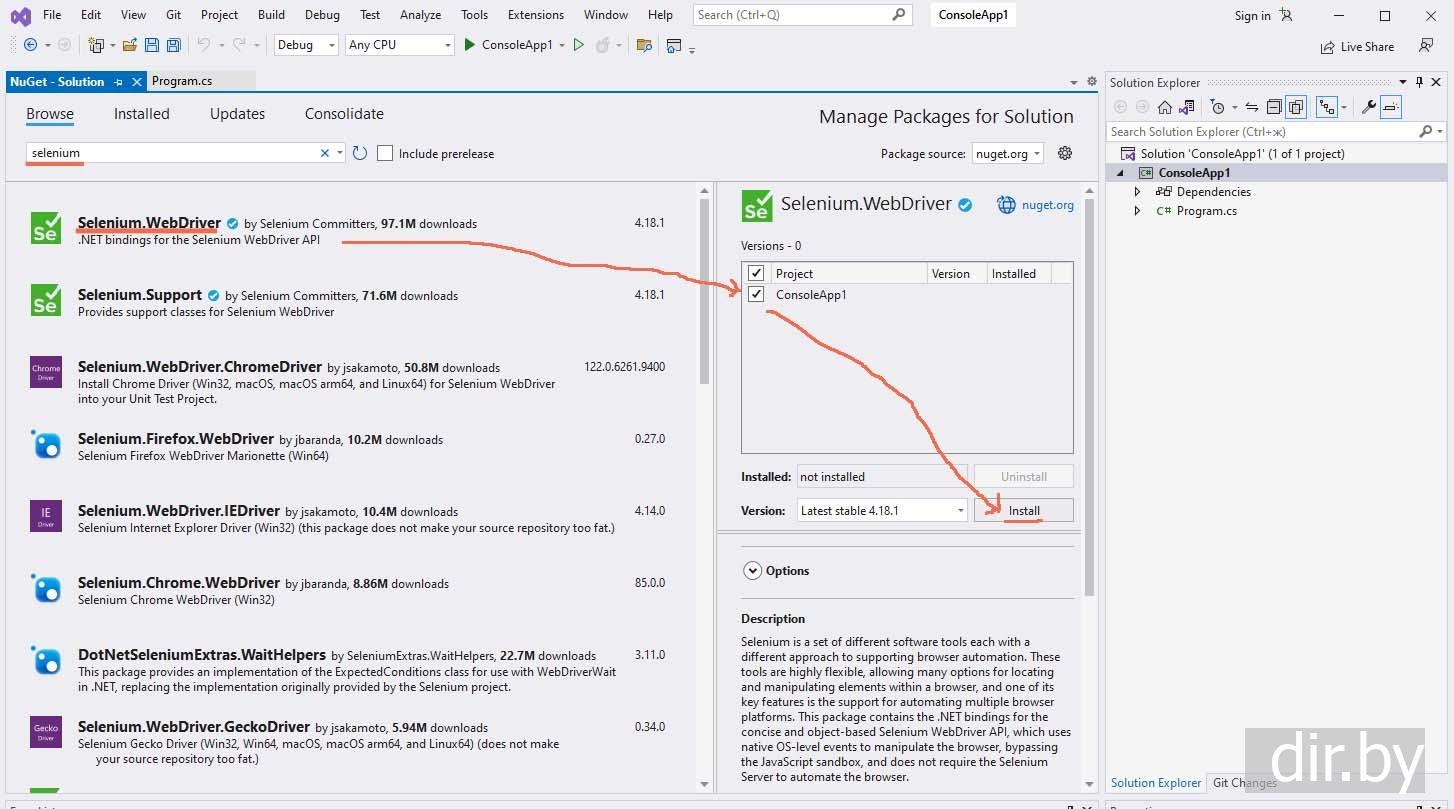Open the Package source nuget.org dropdown

pyautogui.click(x=1007, y=153)
